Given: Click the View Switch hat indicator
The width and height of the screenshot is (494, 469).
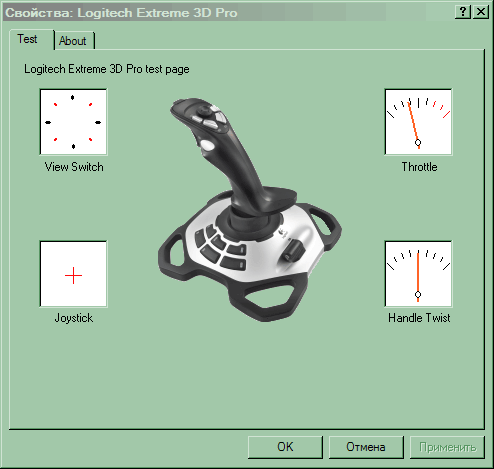Looking at the screenshot, I should click(x=73, y=122).
